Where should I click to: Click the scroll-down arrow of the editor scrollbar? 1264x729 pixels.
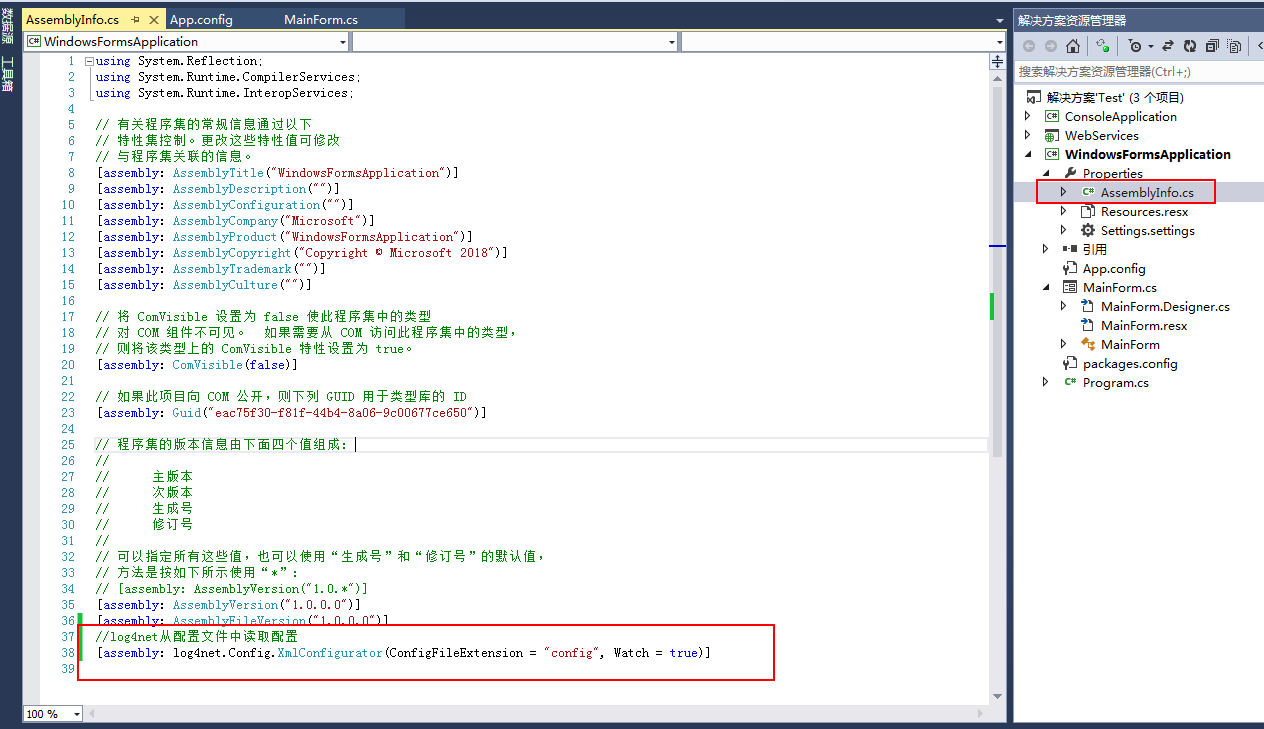[997, 696]
